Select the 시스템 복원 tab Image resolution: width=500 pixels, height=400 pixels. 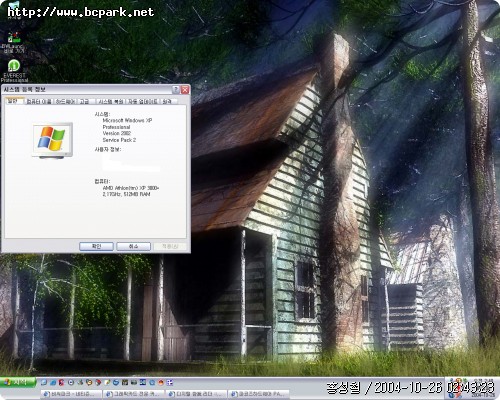coord(111,101)
